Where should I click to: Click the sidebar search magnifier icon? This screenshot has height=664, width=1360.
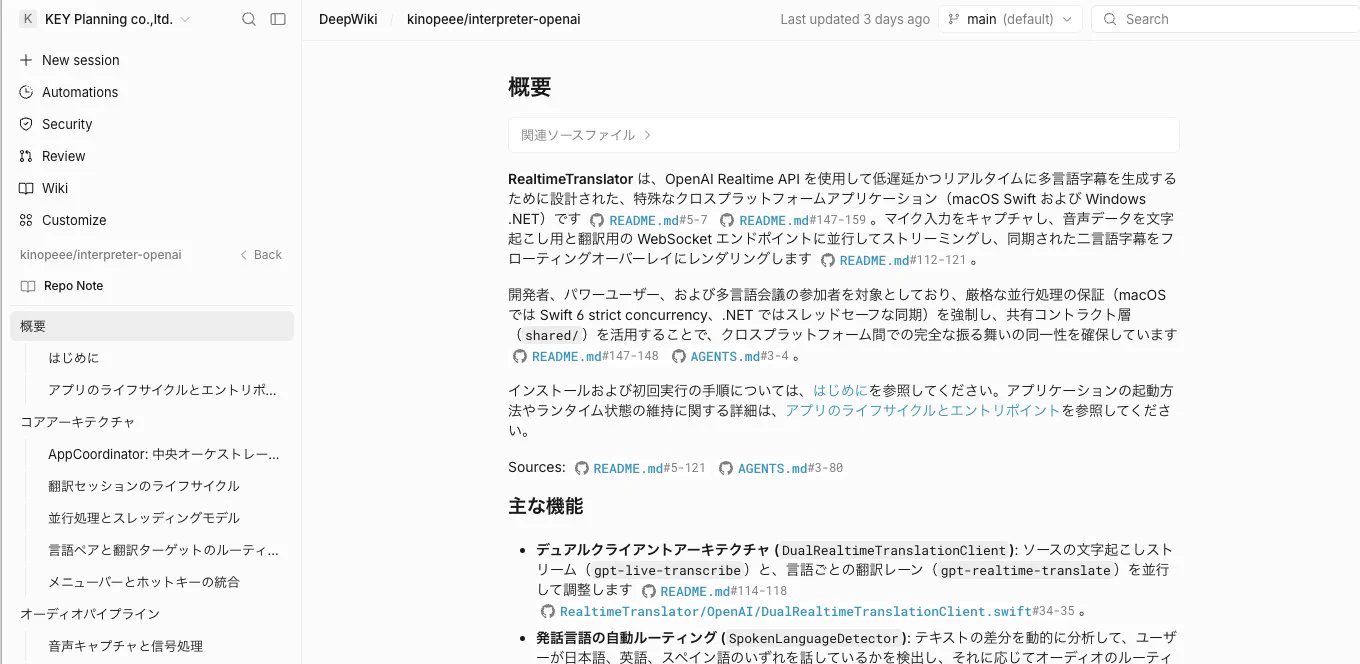(x=249, y=19)
